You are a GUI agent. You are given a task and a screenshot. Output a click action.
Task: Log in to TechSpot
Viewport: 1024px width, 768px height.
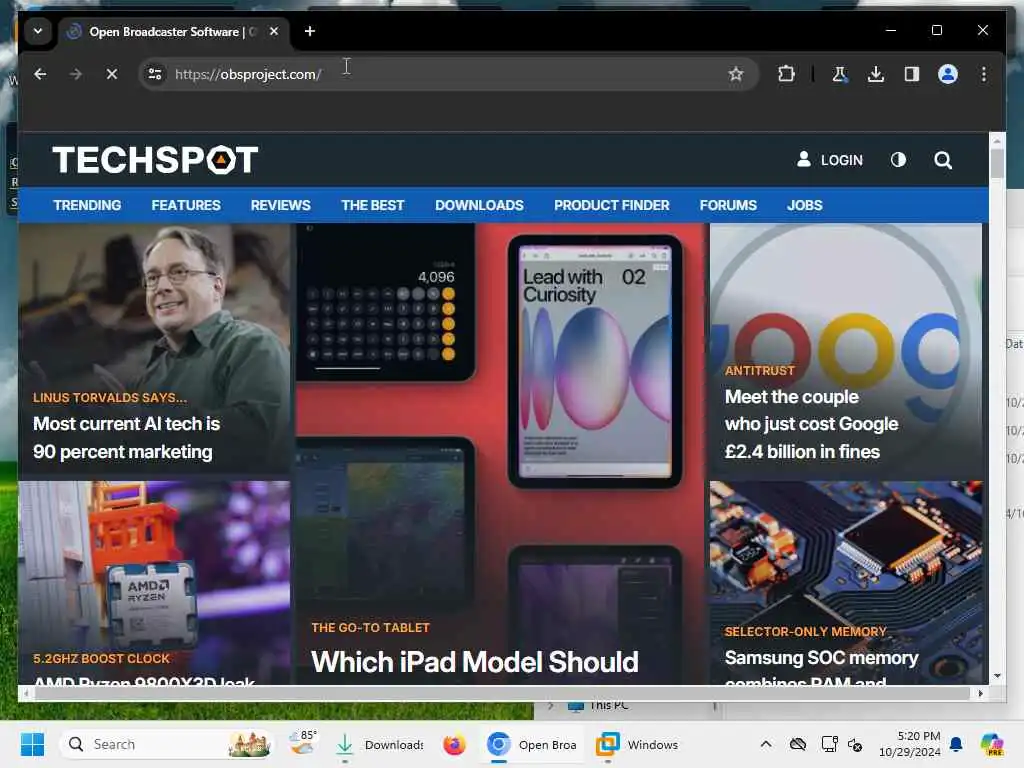[x=830, y=160]
